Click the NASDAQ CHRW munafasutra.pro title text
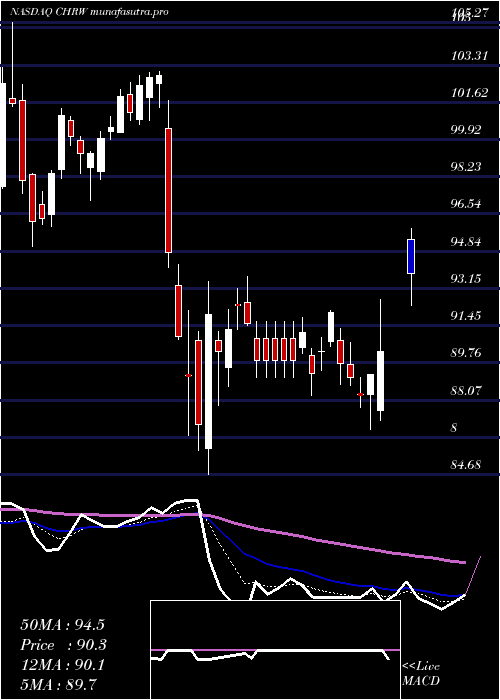This screenshot has height=700, width=500. pos(88,12)
